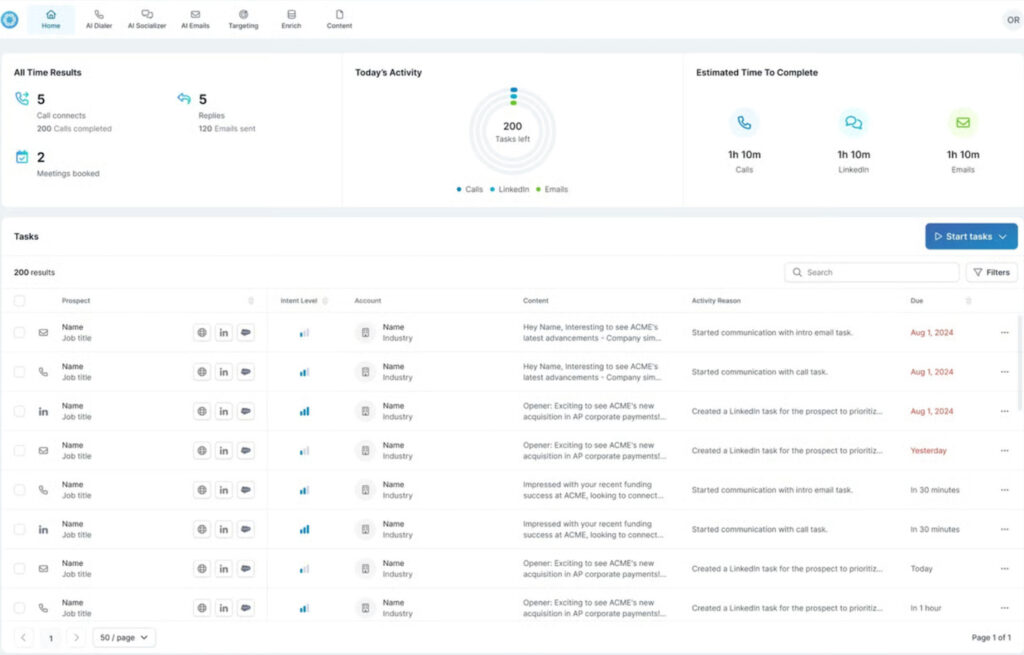This screenshot has width=1024, height=655.
Task: Check the LinkedIn task row due In 30 minutes
Action: tap(20, 530)
